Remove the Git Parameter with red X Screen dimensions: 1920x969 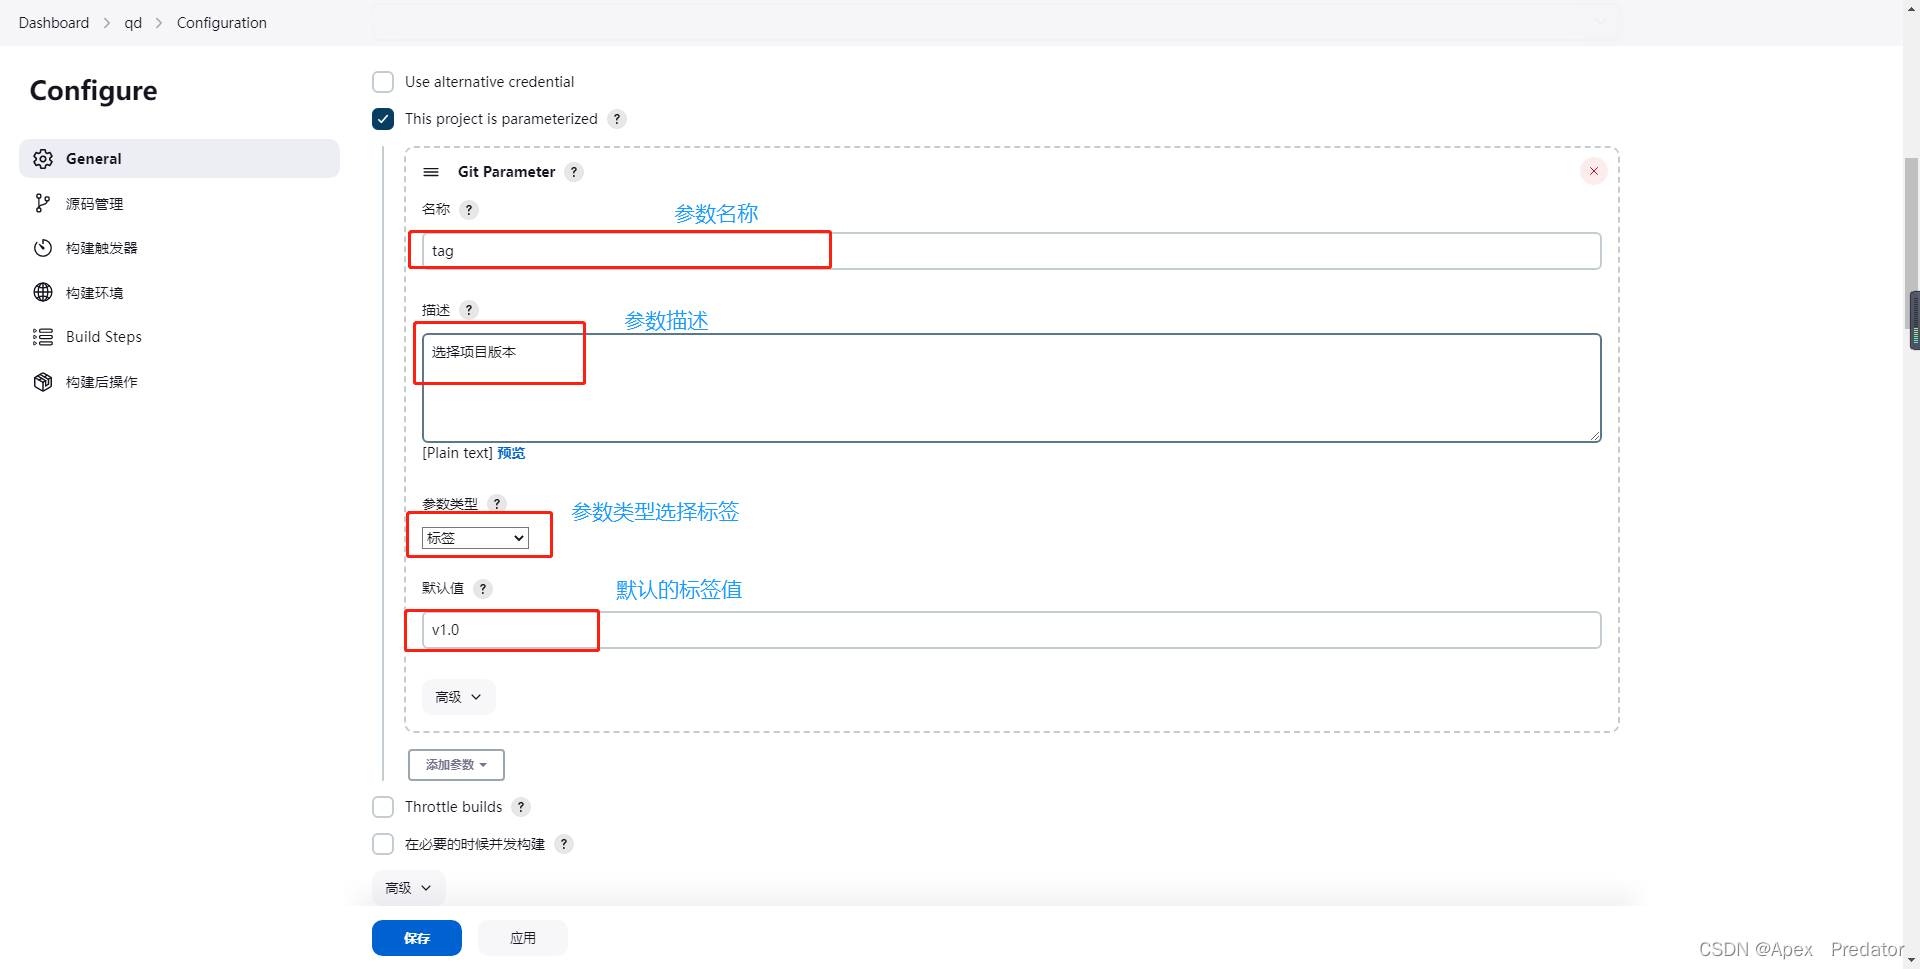click(x=1594, y=171)
